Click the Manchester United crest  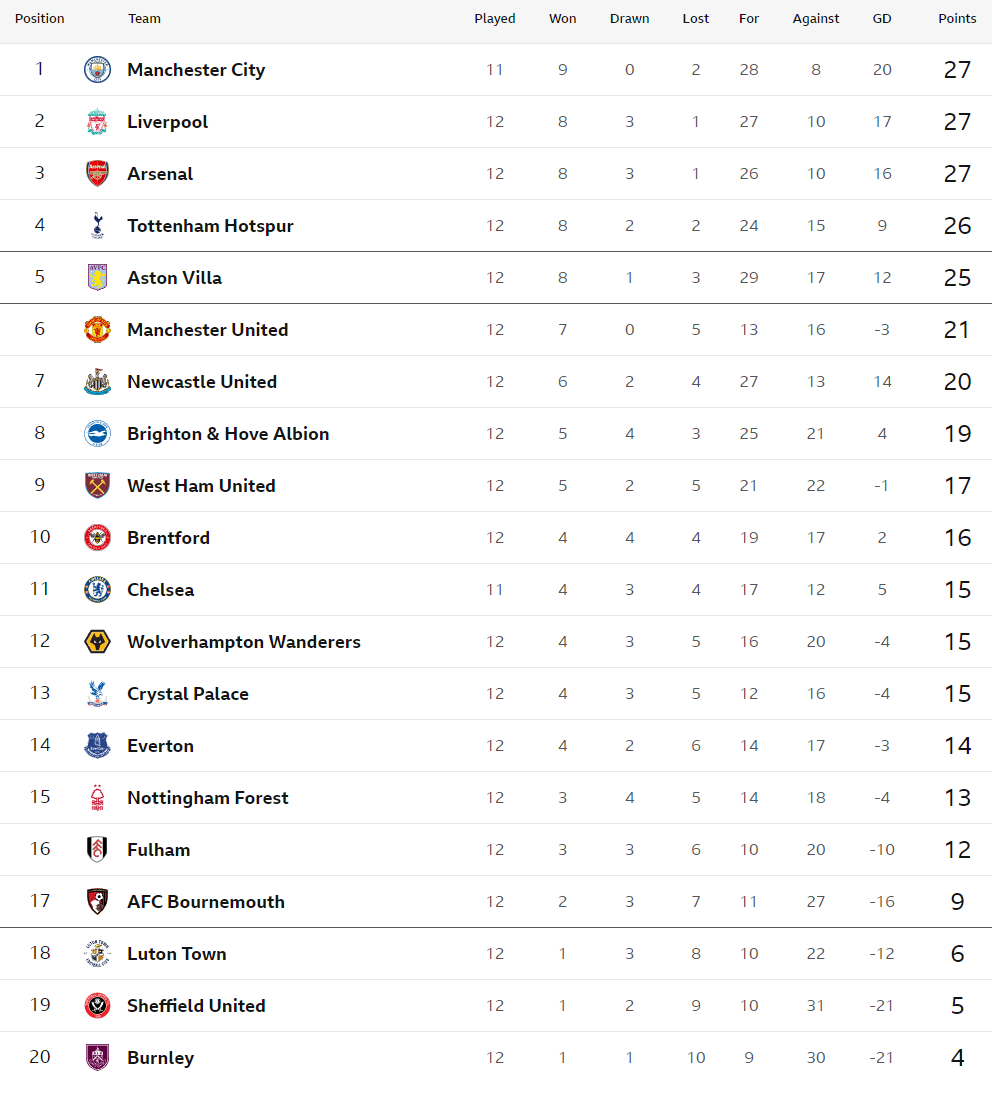tap(97, 330)
